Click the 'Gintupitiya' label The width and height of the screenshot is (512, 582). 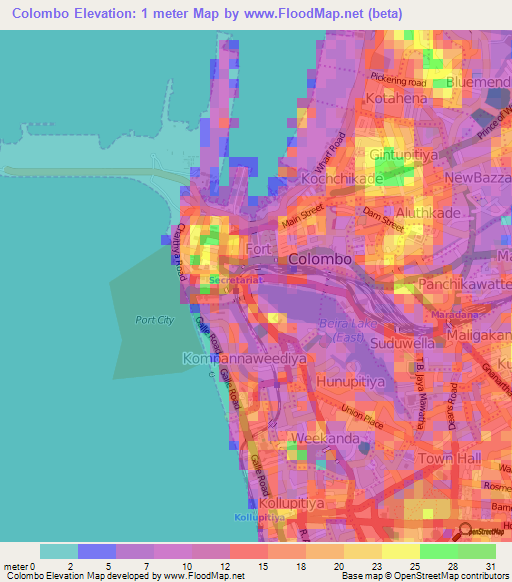(x=404, y=155)
